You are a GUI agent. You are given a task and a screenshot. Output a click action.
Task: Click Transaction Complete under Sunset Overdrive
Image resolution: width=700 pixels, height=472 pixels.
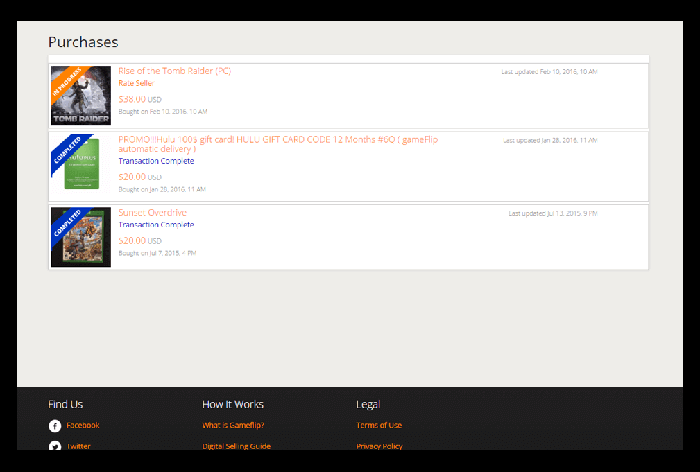(156, 225)
